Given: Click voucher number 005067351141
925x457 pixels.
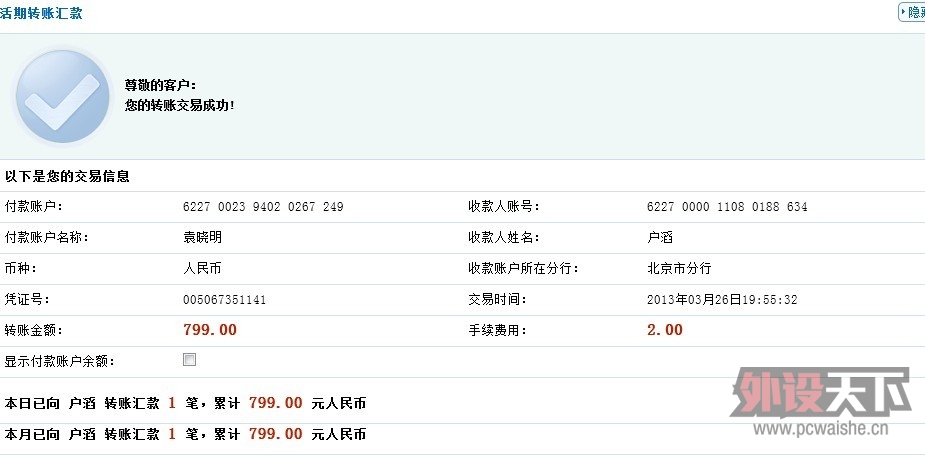Looking at the screenshot, I should [x=224, y=300].
